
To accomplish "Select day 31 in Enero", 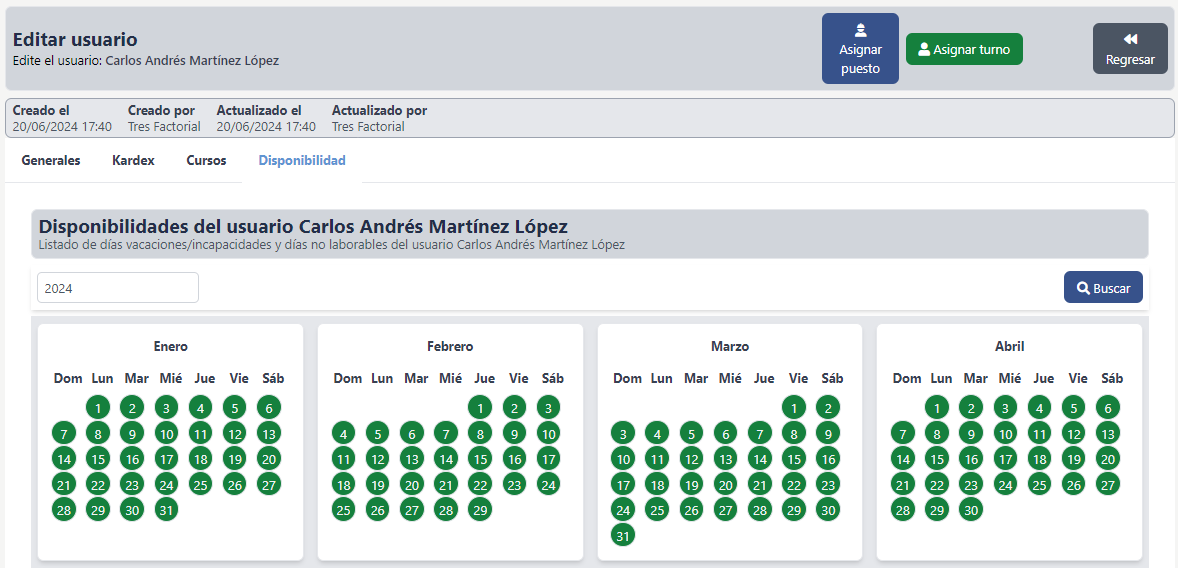I will tap(166, 510).
